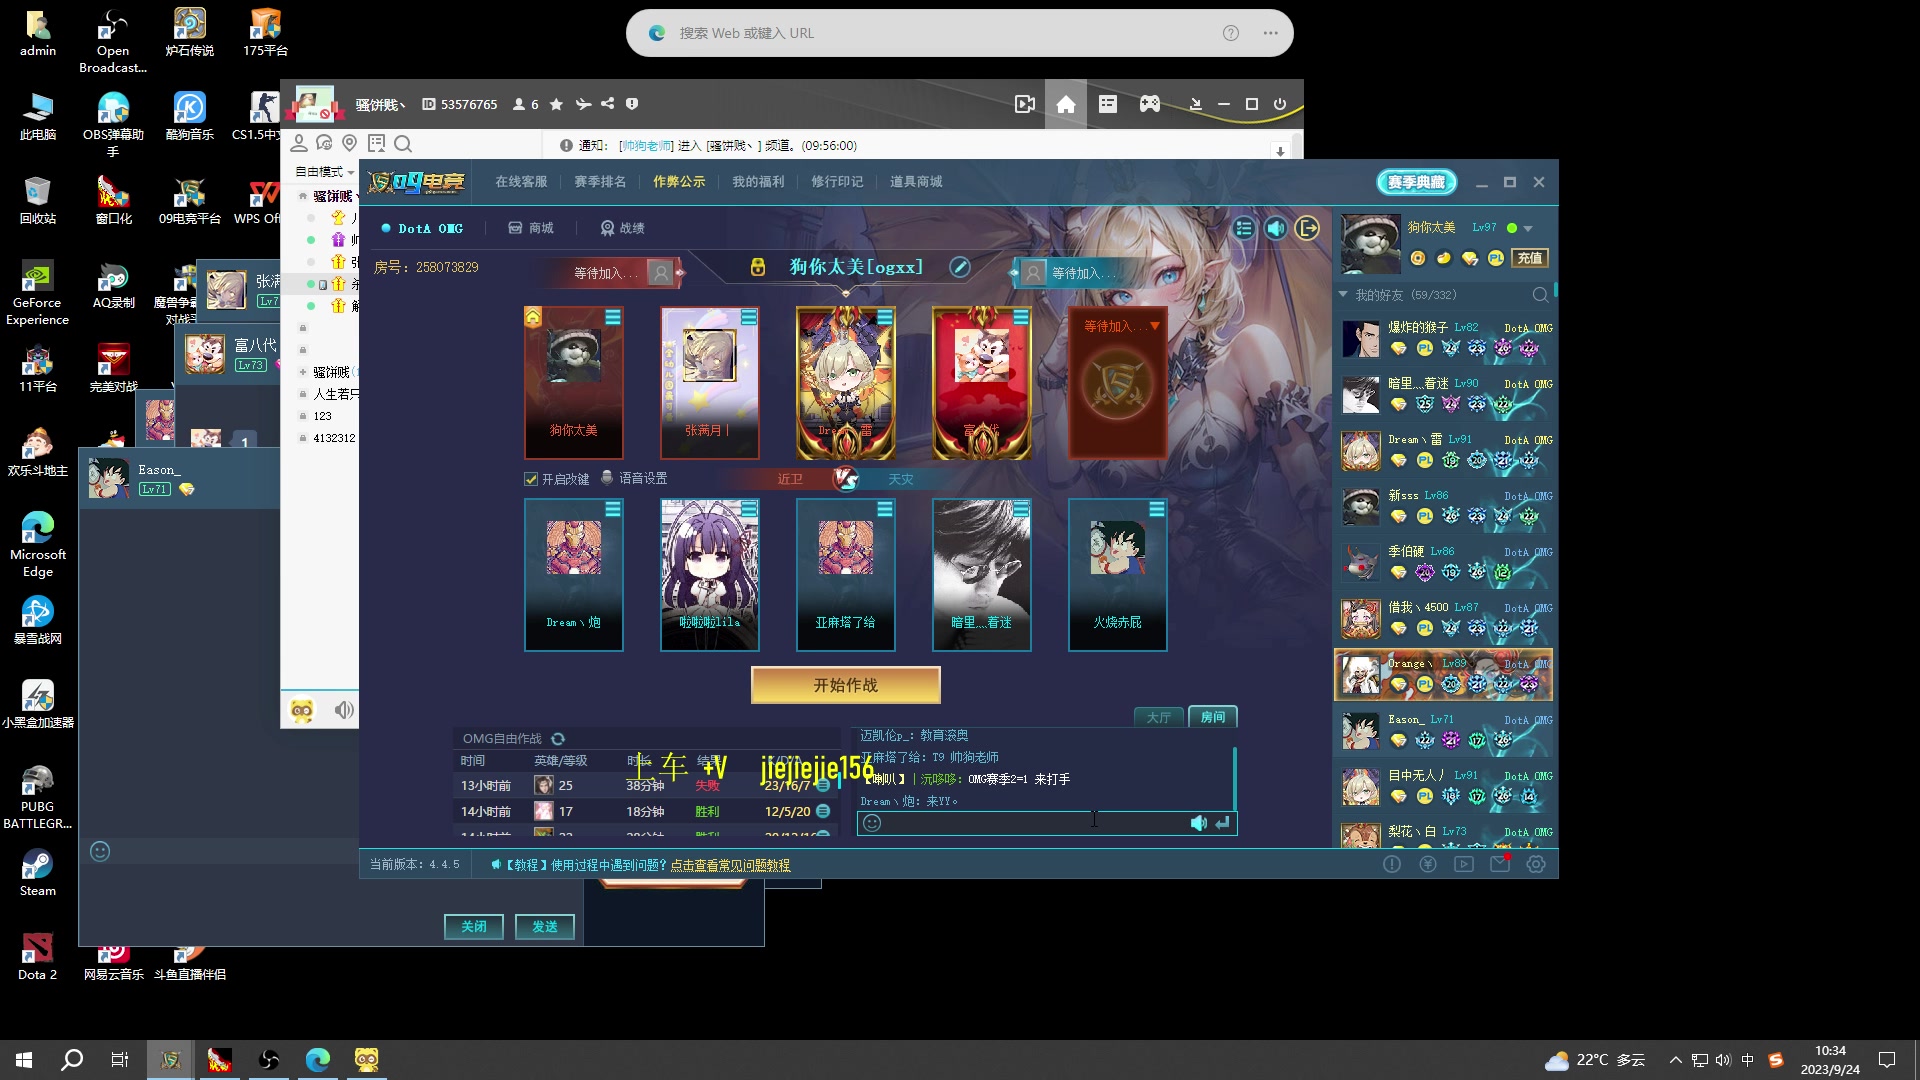Toggle 开启改键 checkbox
This screenshot has height=1080, width=1920.
[531, 479]
